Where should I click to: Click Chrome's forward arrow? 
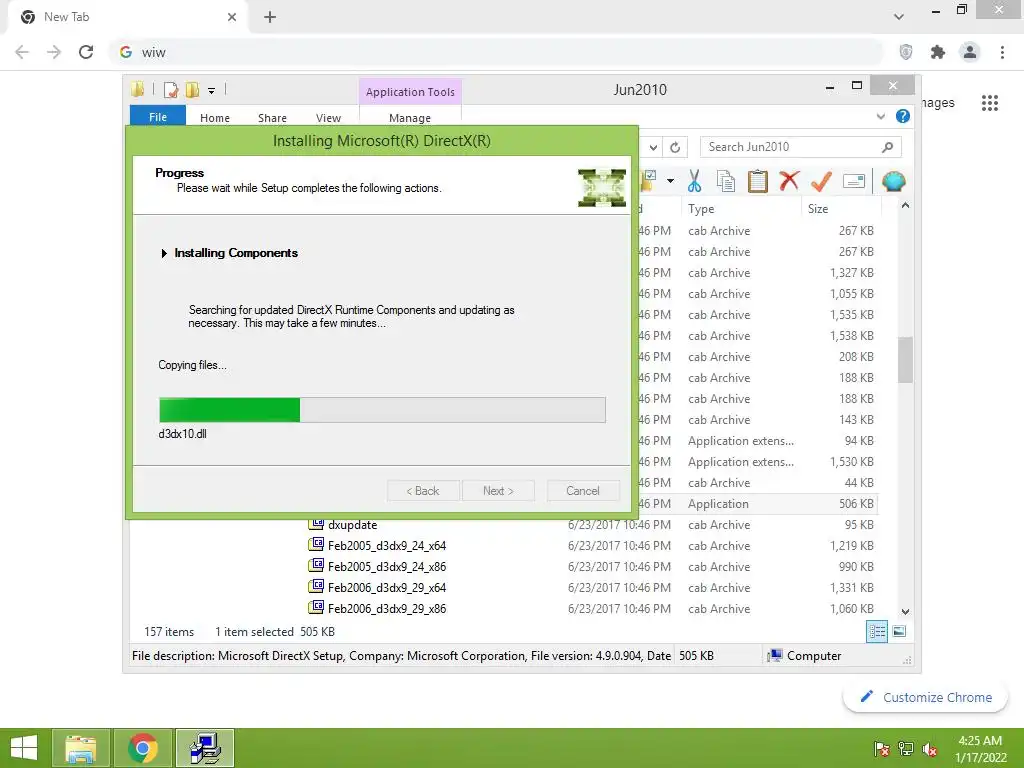click(x=54, y=52)
